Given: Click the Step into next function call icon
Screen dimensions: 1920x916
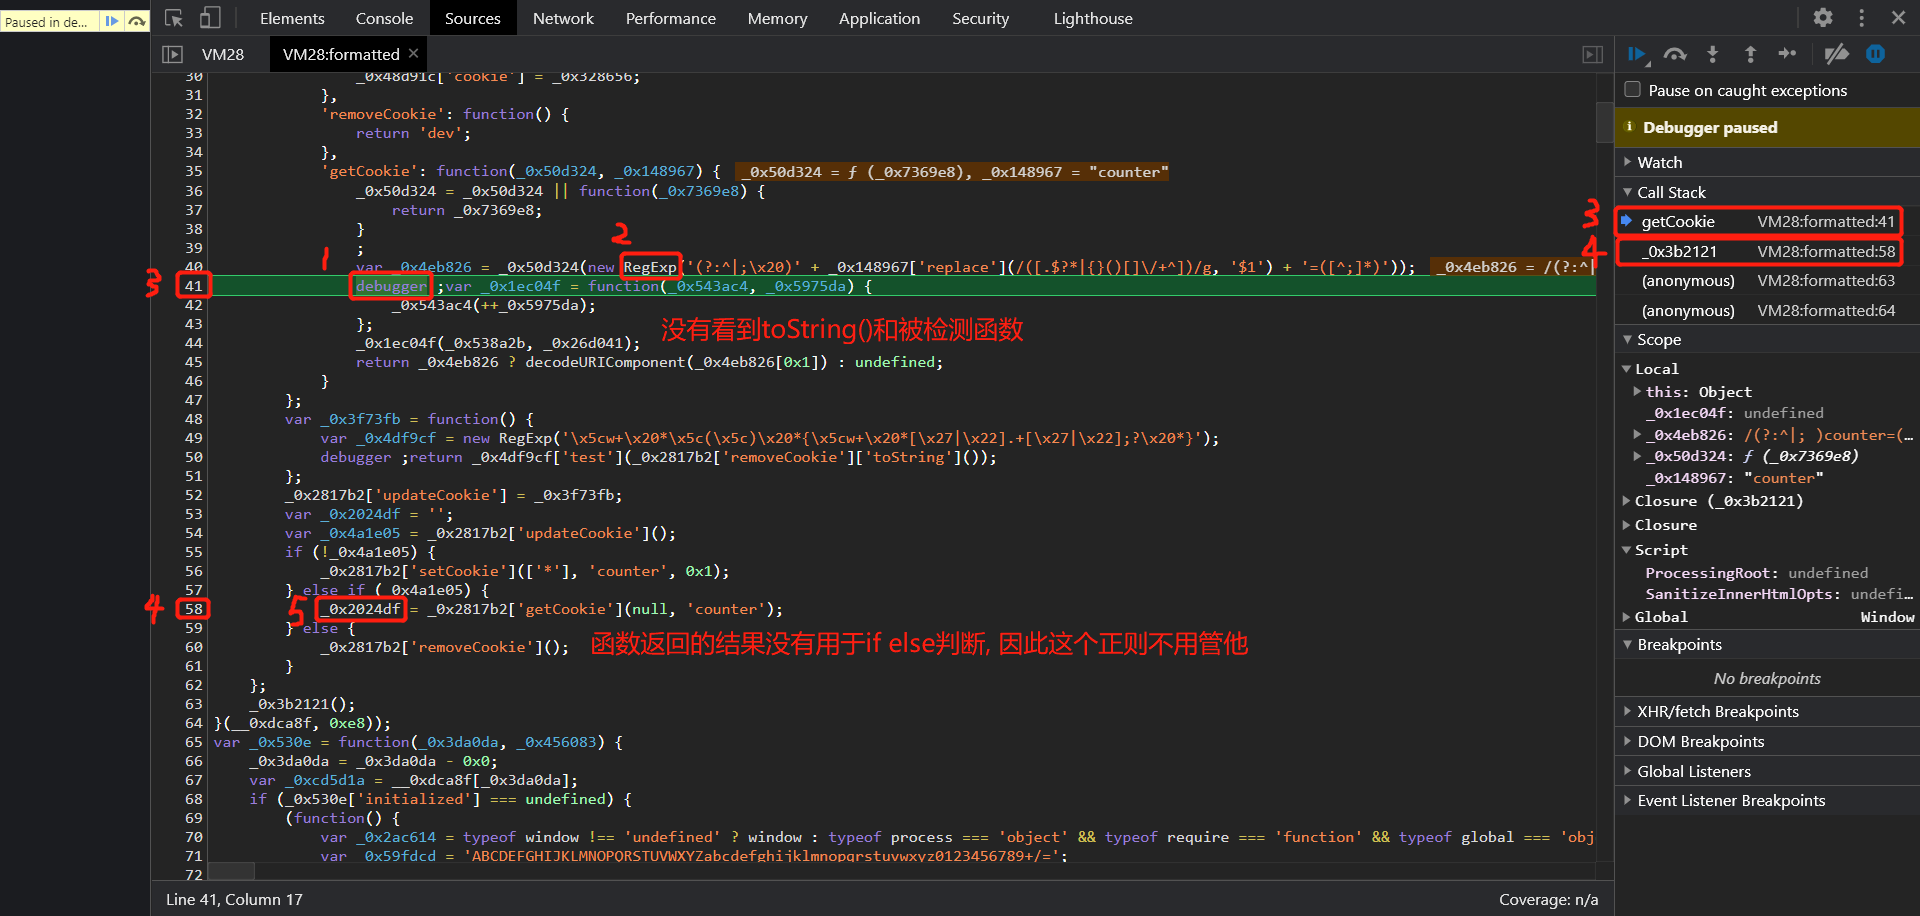Looking at the screenshot, I should tap(1713, 54).
